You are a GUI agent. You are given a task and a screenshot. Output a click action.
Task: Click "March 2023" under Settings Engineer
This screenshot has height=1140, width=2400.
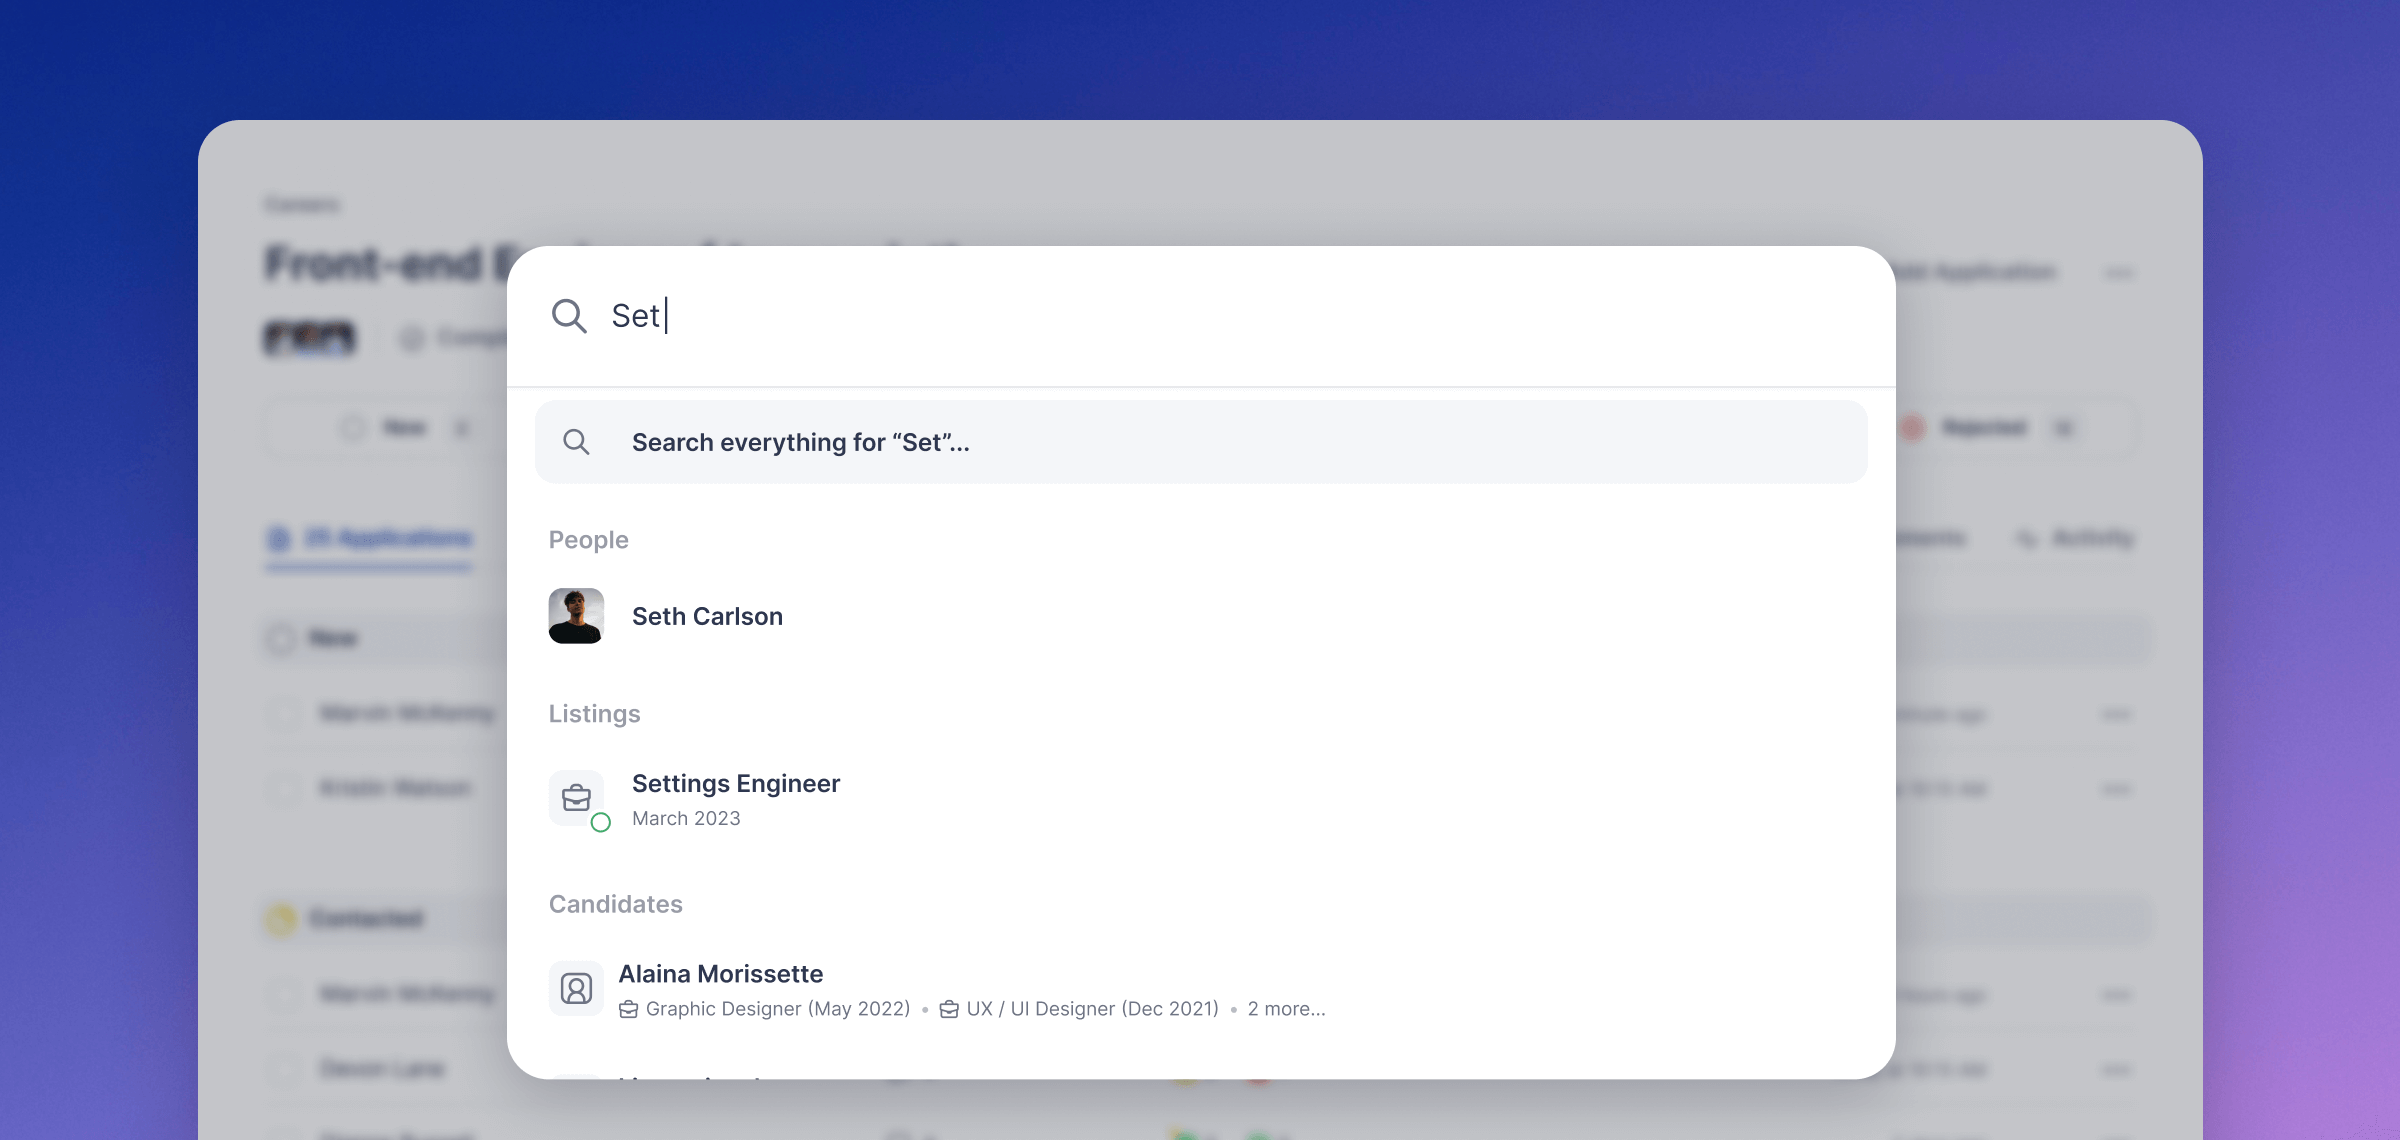click(686, 818)
